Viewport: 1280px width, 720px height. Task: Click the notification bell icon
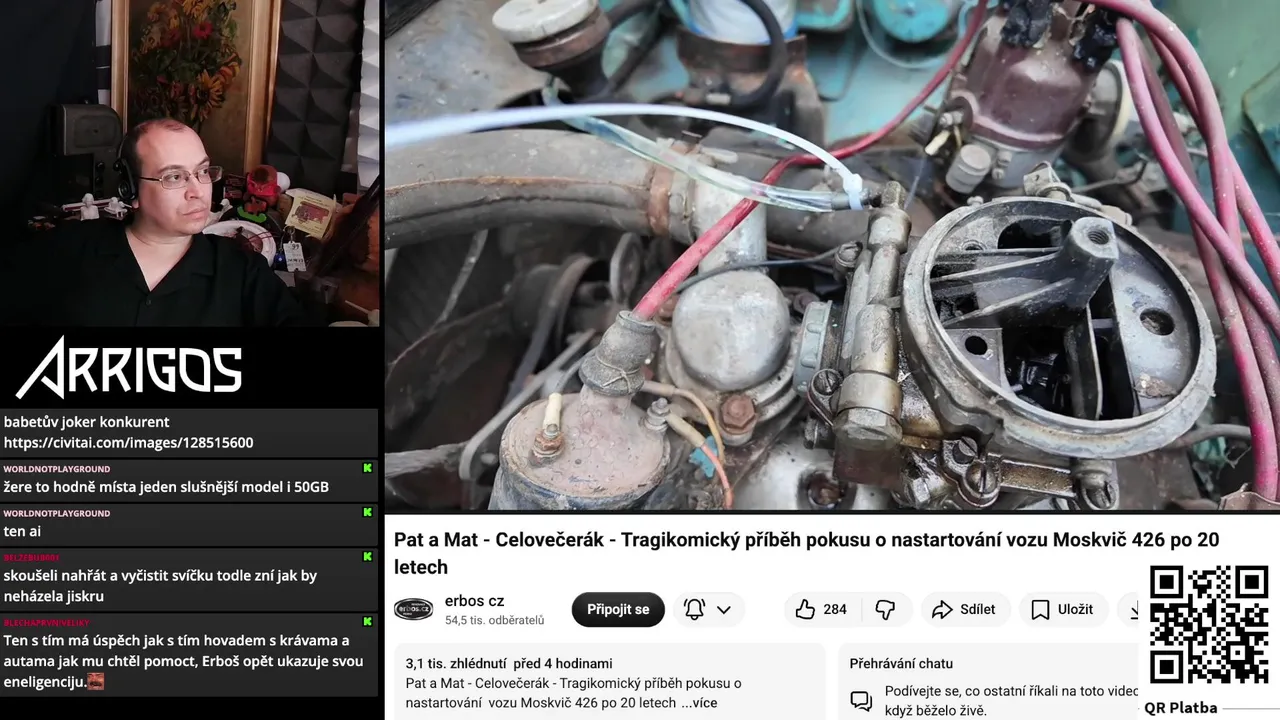point(694,609)
